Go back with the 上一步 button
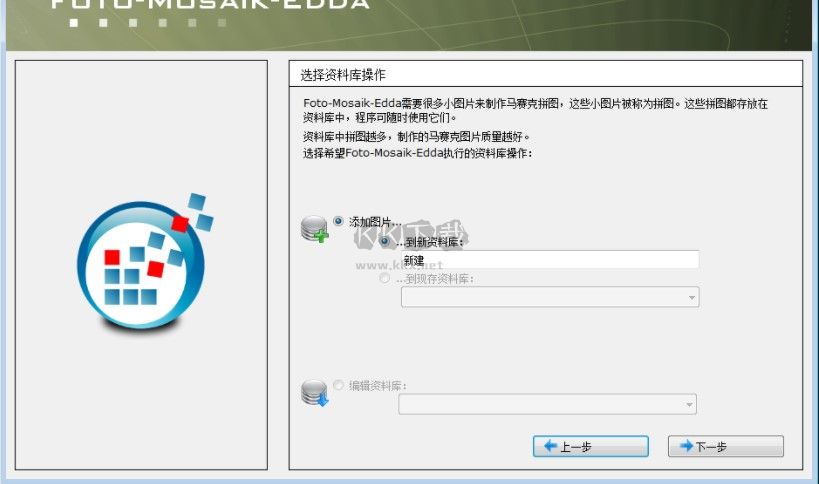The width and height of the screenshot is (819, 484). (591, 446)
